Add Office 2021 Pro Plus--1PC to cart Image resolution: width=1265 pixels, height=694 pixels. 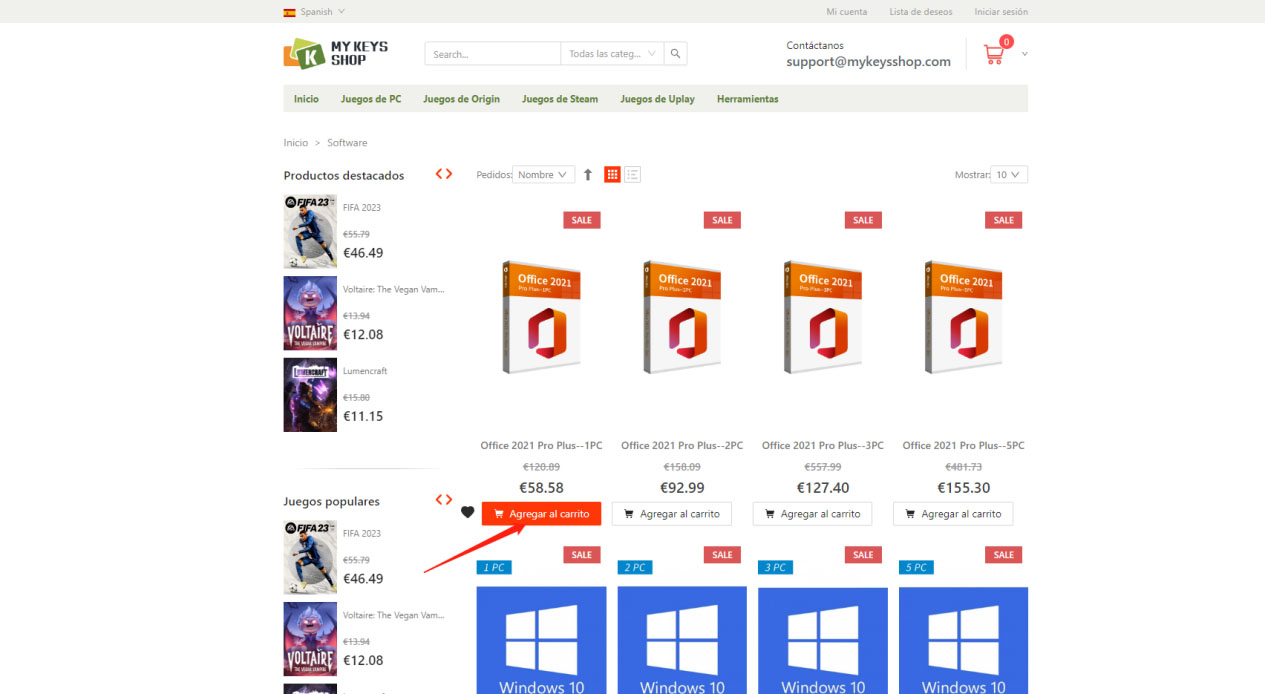click(541, 513)
